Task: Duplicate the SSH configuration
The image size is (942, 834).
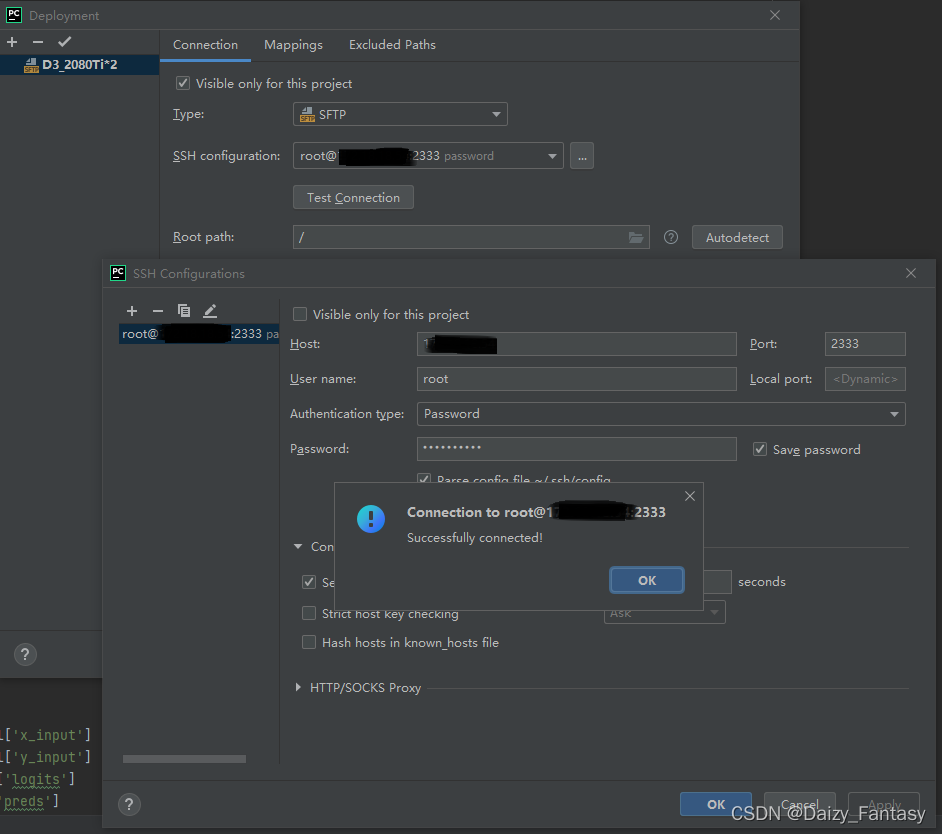Action: [184, 311]
